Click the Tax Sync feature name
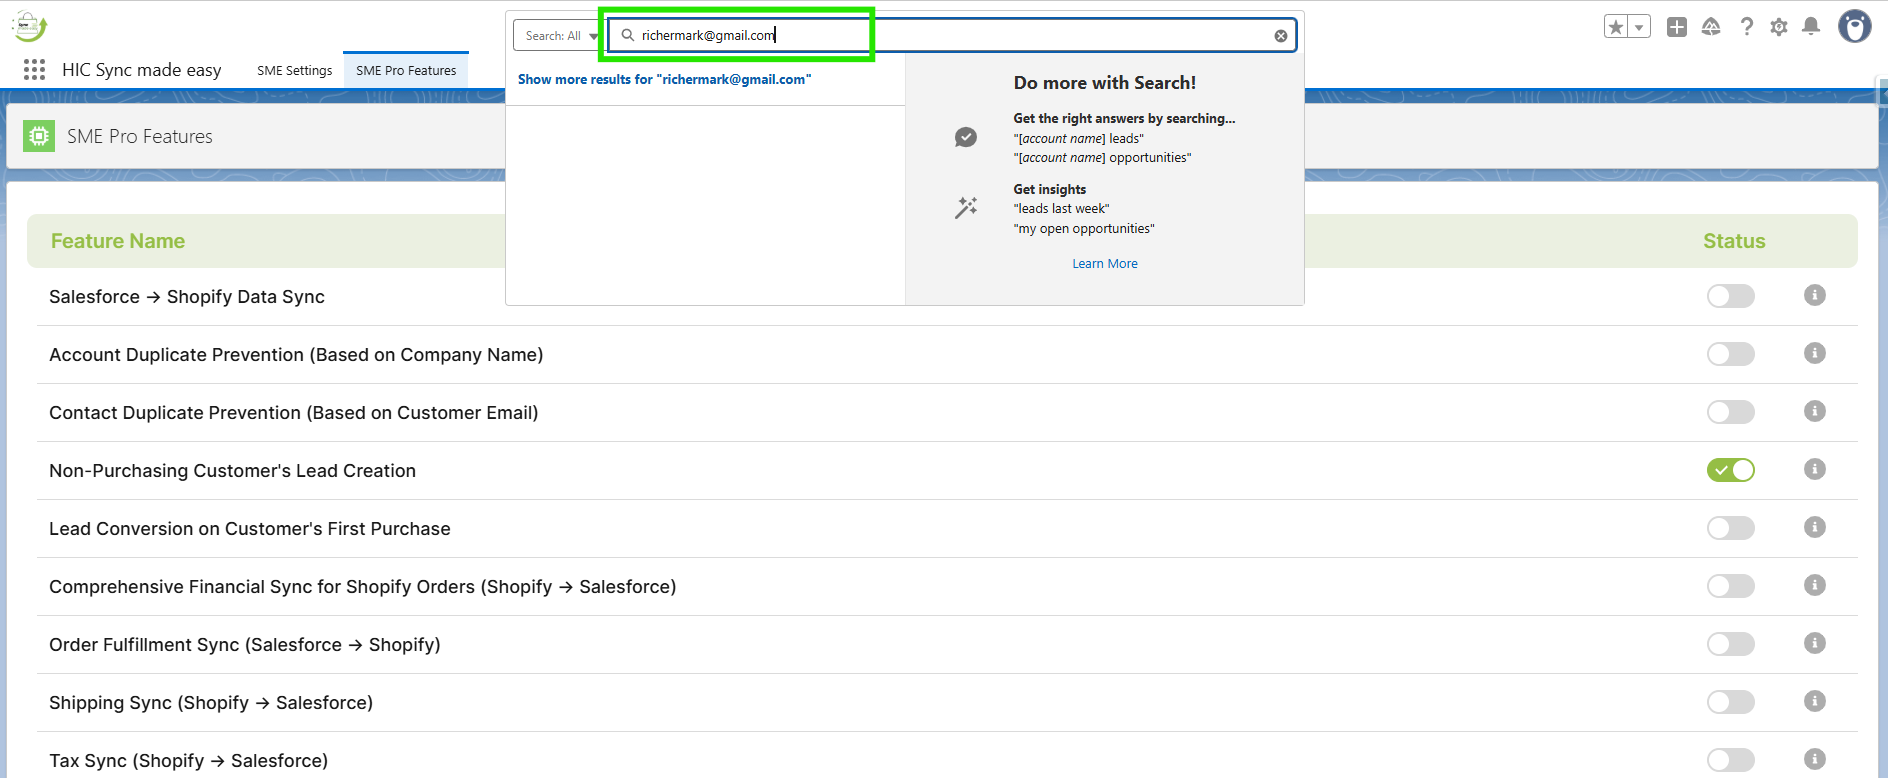Viewport: 1888px width, 778px height. (x=189, y=761)
